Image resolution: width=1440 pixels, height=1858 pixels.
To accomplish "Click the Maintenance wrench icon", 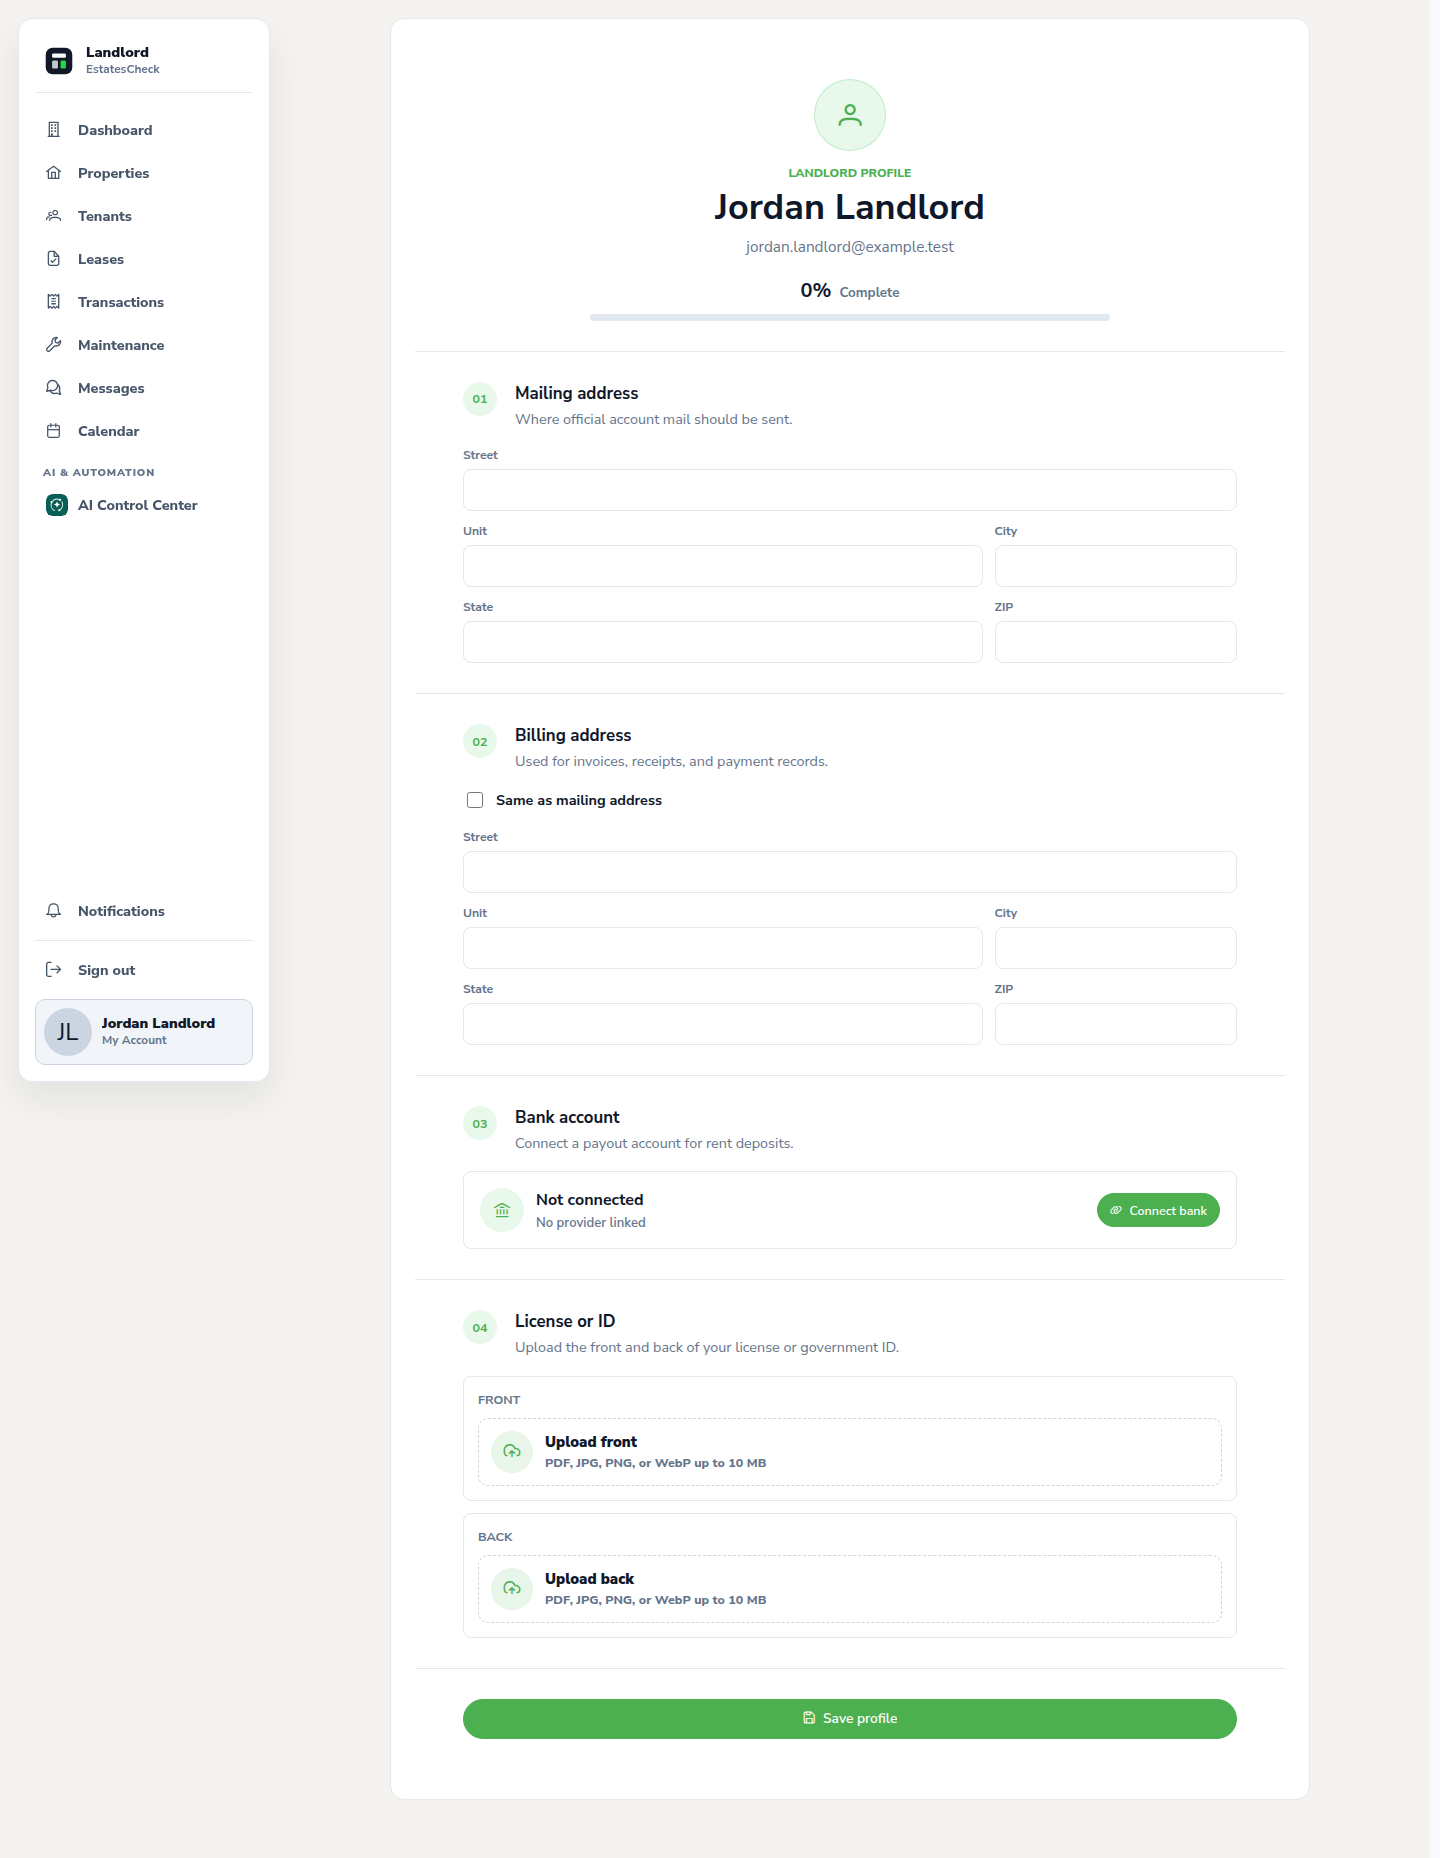I will pyautogui.click(x=54, y=345).
